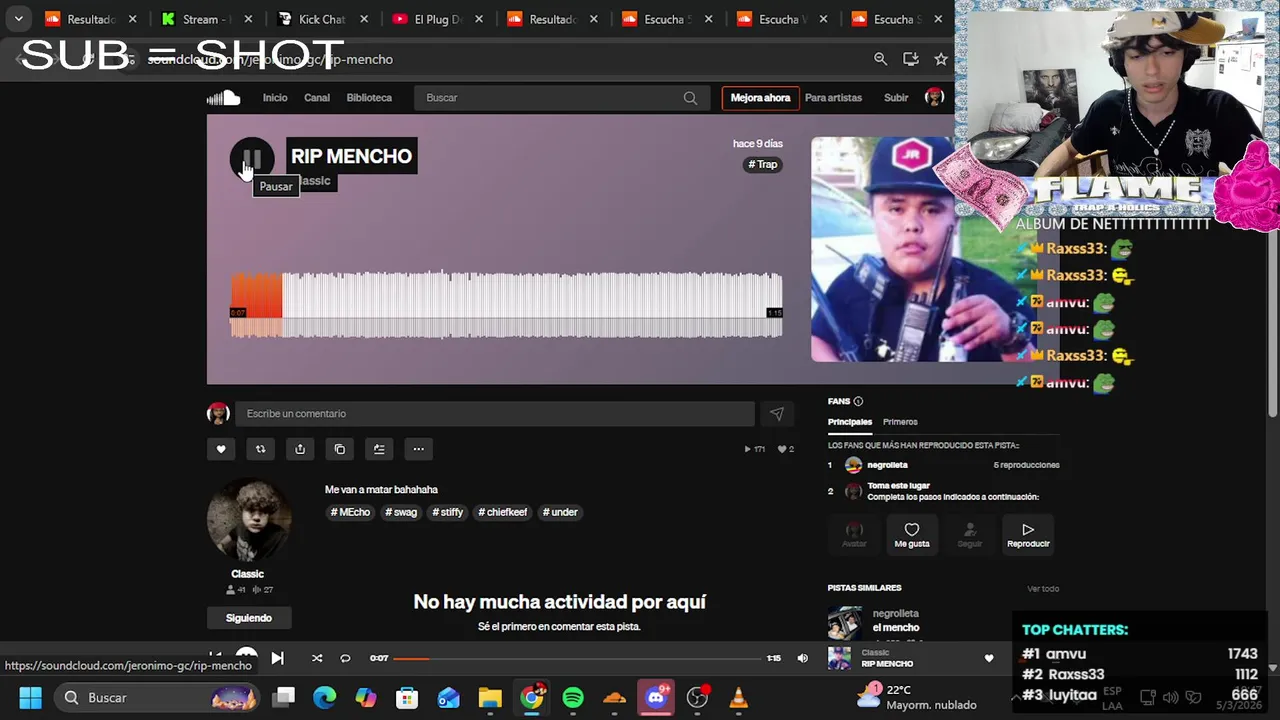Open similar track el mencho

click(896, 628)
